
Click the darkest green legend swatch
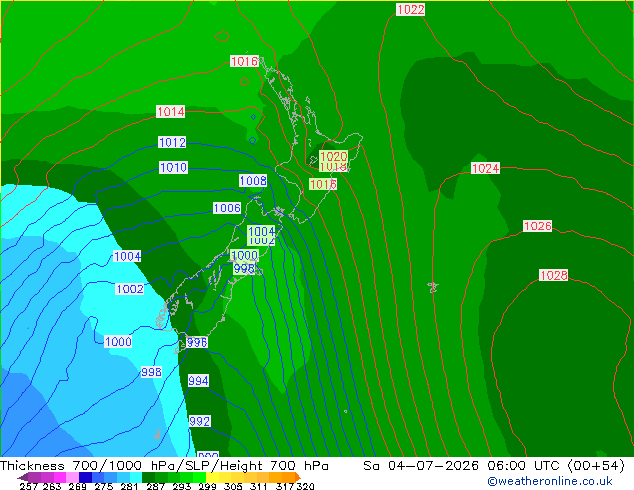click(148, 477)
